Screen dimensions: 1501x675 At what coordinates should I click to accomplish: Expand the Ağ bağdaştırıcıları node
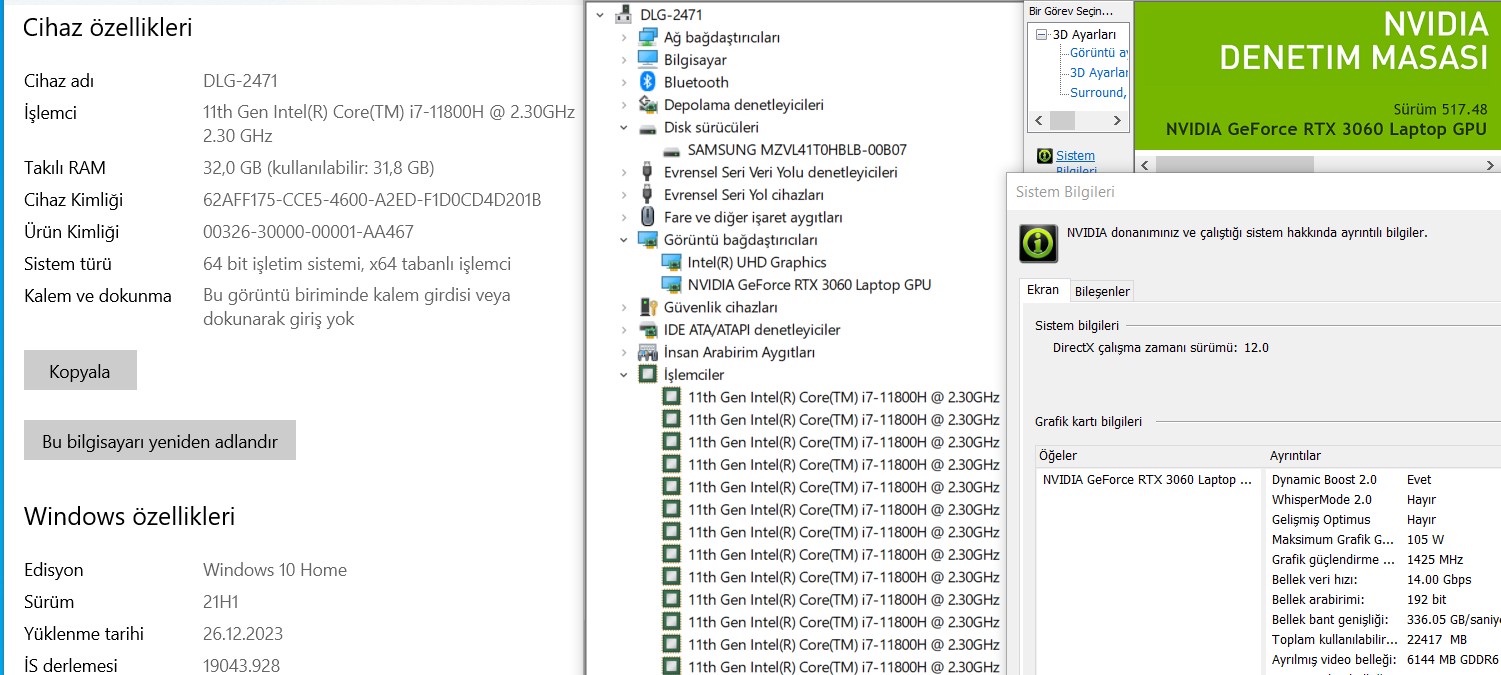(x=624, y=37)
